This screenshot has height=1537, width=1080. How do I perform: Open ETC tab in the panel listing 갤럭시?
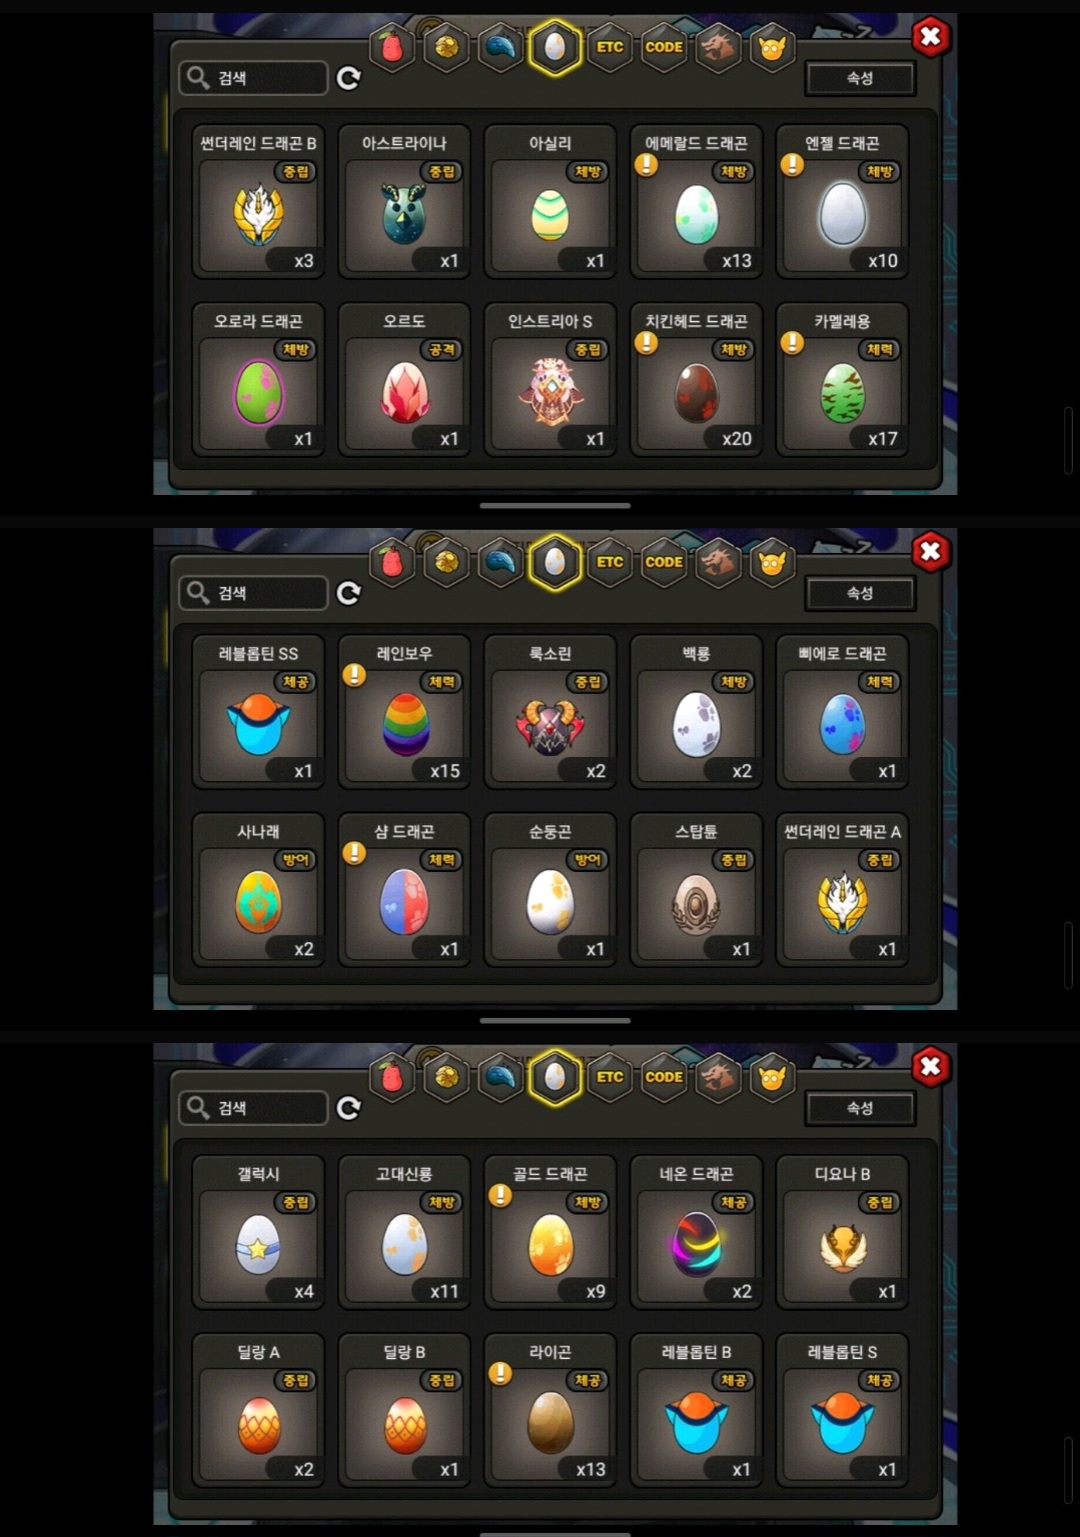click(x=610, y=1077)
